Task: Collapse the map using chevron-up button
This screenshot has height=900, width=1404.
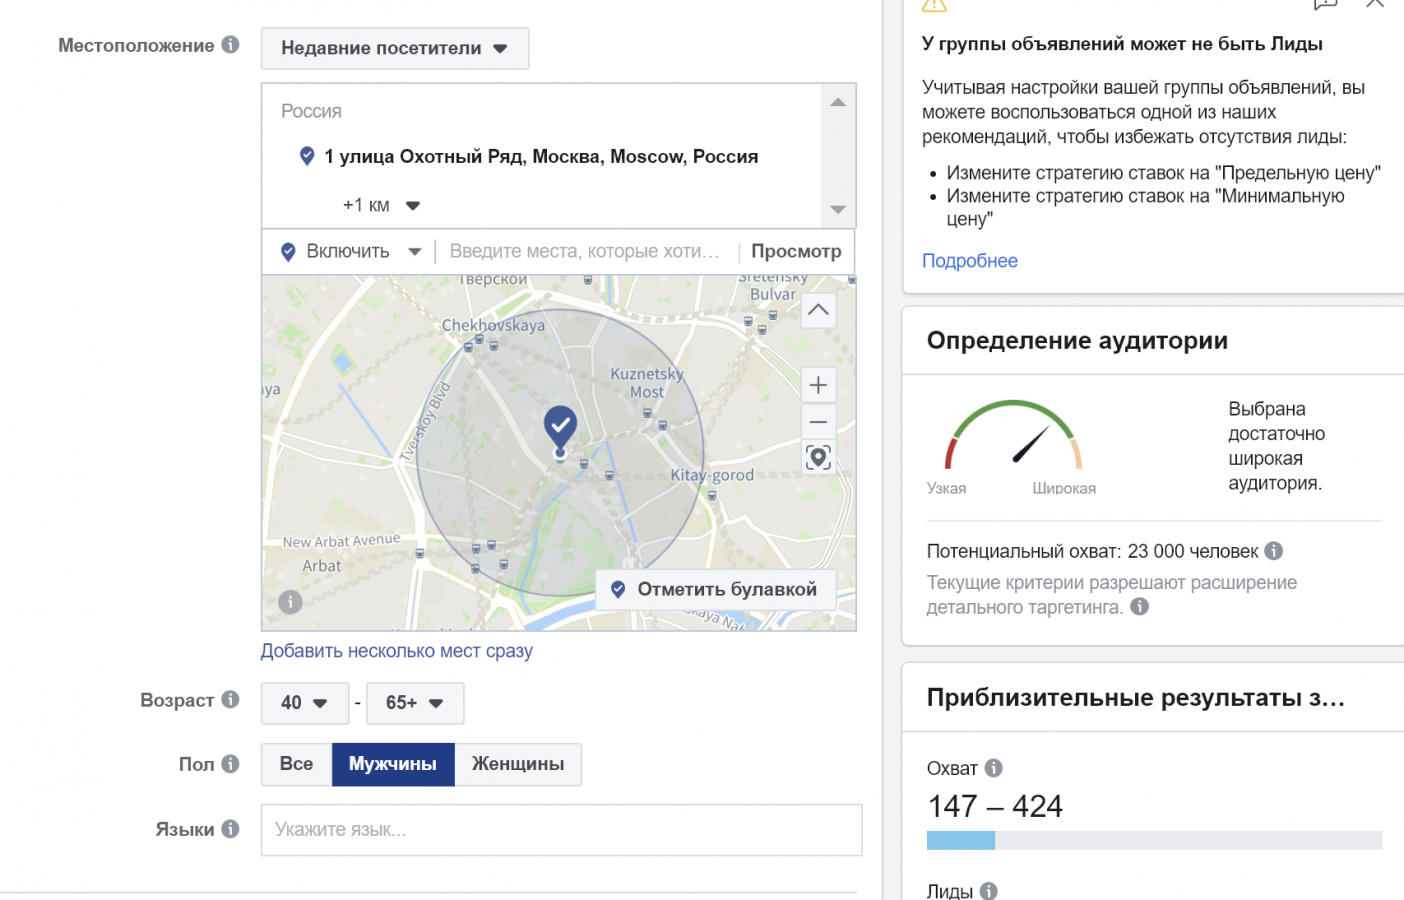Action: click(818, 310)
